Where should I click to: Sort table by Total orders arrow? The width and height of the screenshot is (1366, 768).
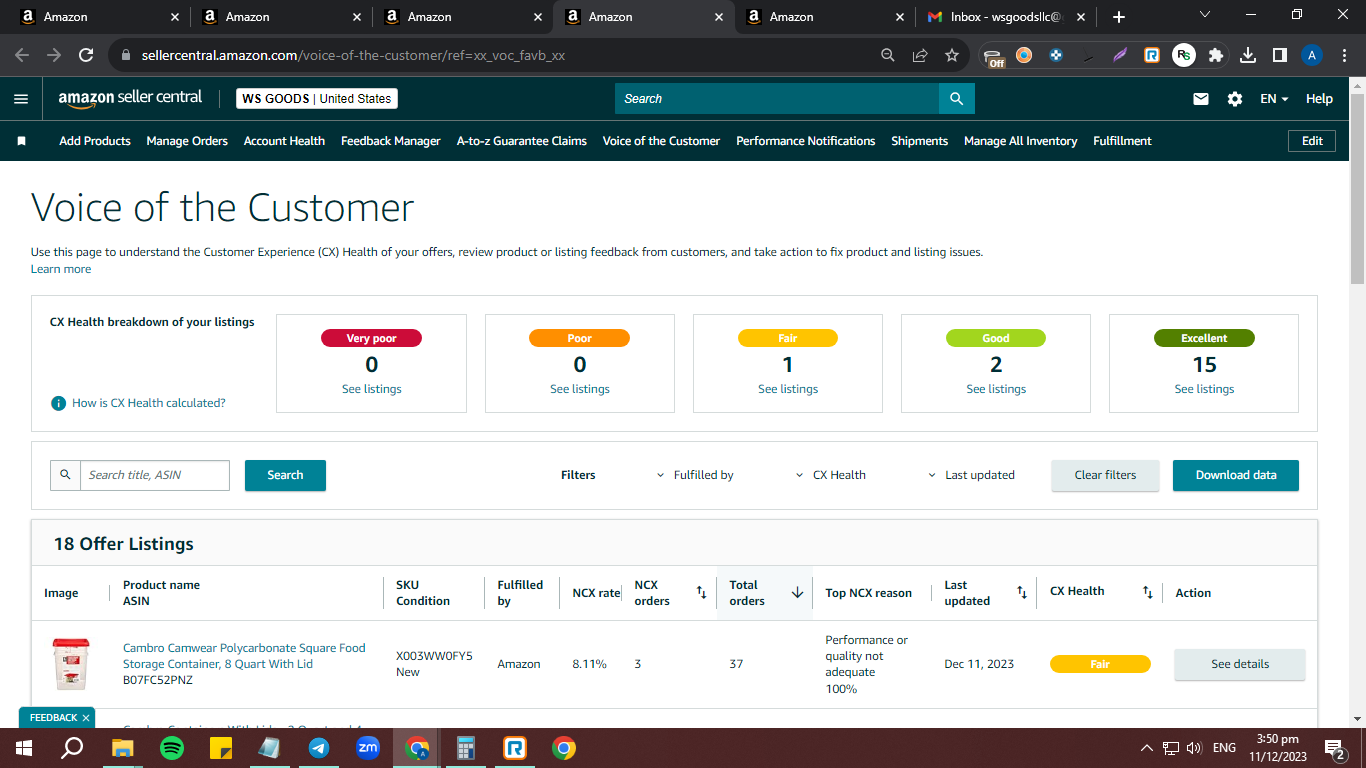tap(797, 593)
